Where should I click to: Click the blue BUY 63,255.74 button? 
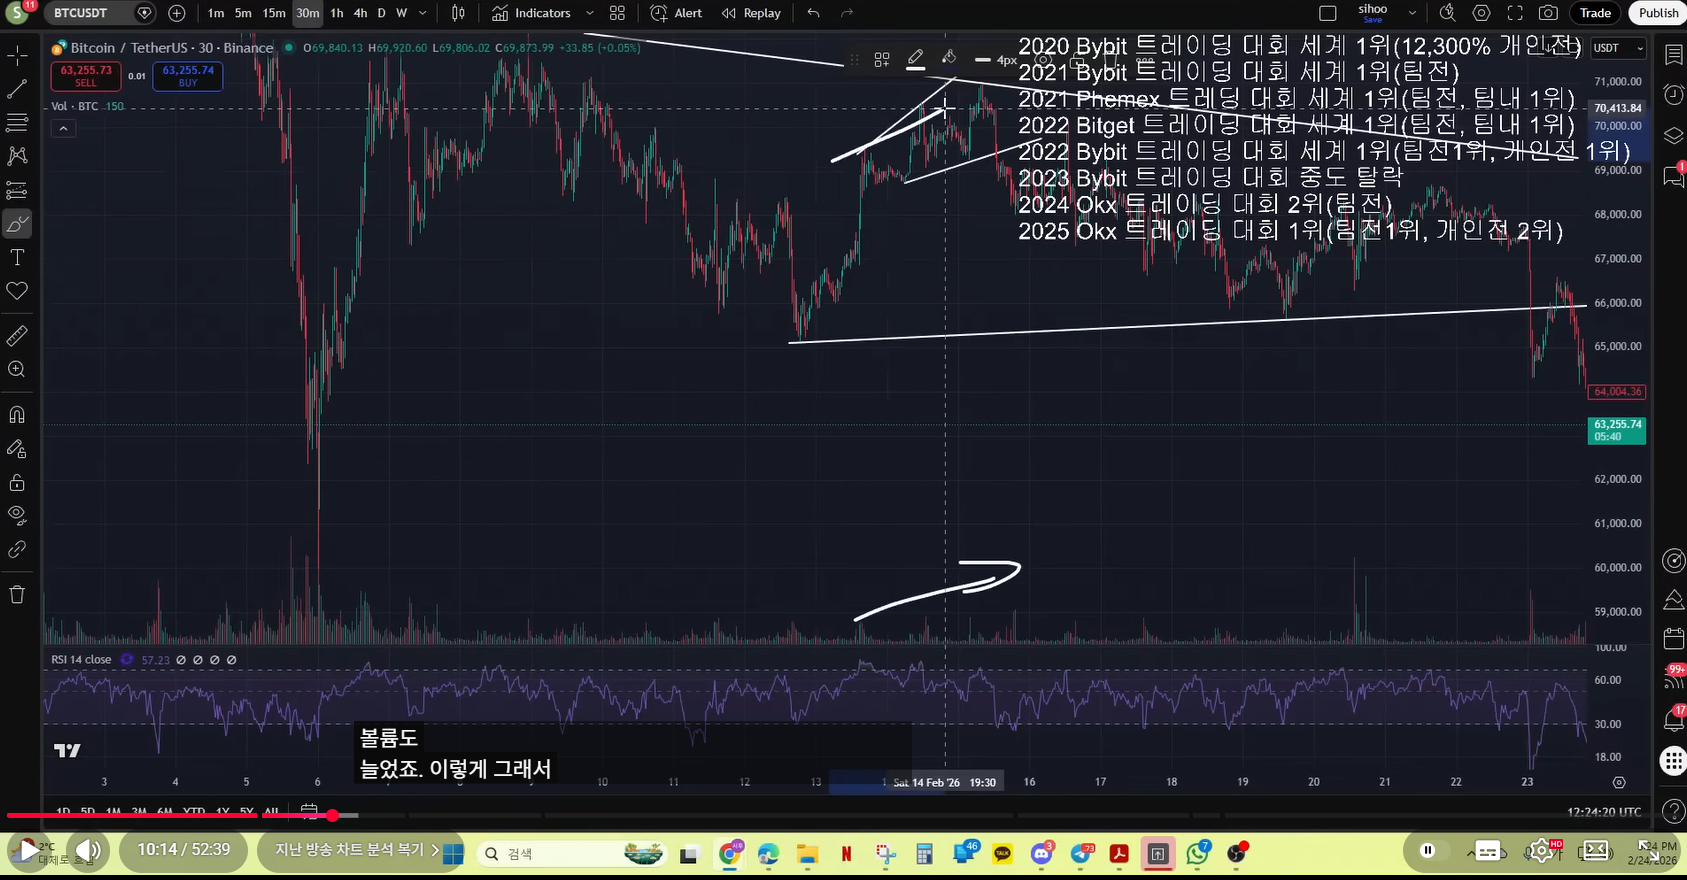[188, 76]
